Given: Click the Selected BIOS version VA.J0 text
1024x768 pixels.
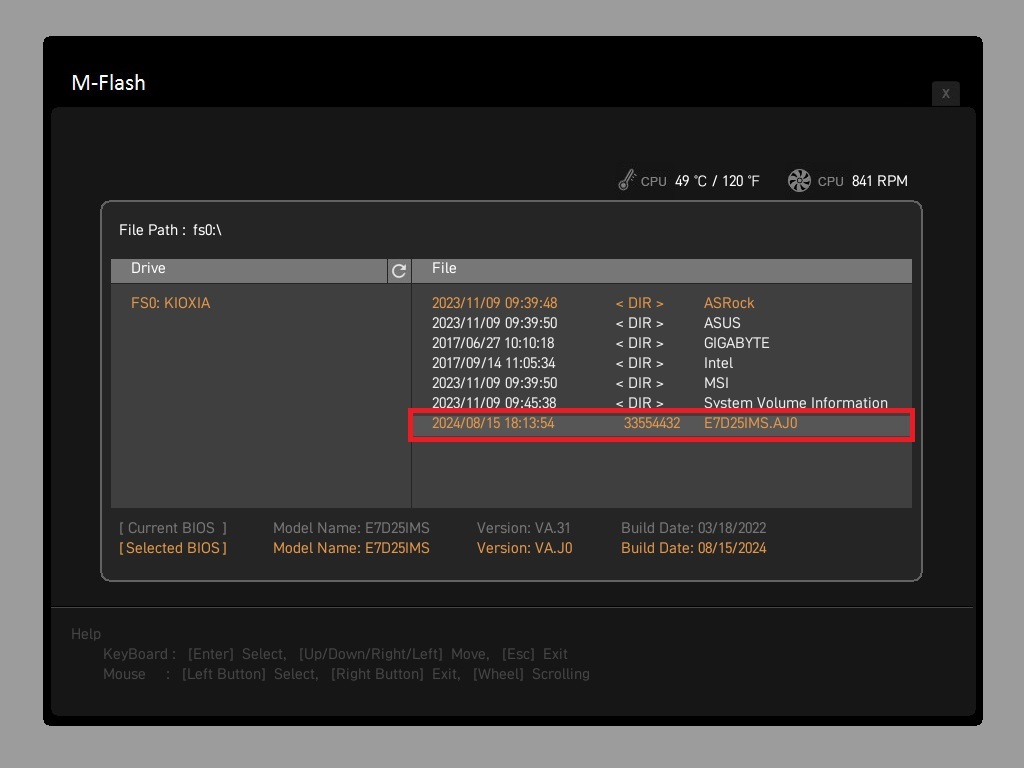Looking at the screenshot, I should 525,548.
